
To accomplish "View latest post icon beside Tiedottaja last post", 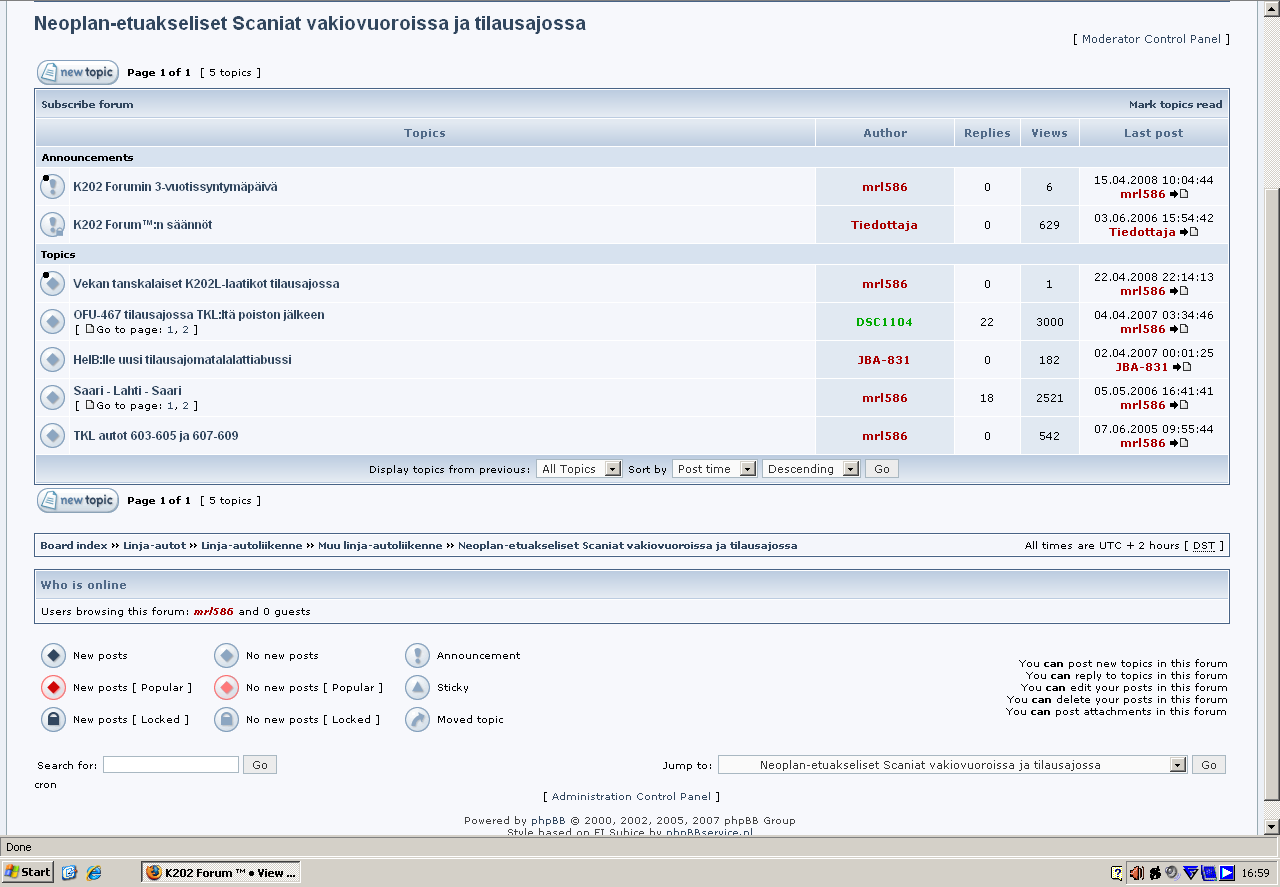I will pos(1189,233).
